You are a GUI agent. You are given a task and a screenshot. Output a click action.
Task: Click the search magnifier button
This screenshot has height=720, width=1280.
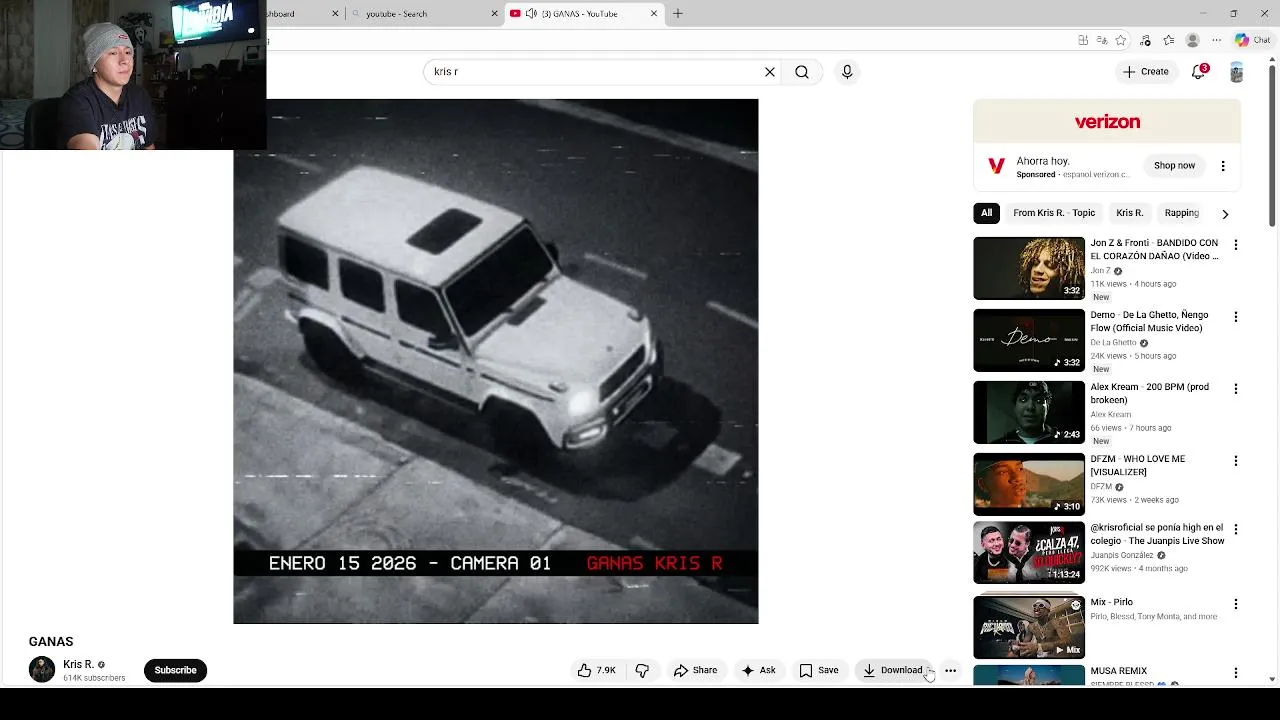coord(801,72)
